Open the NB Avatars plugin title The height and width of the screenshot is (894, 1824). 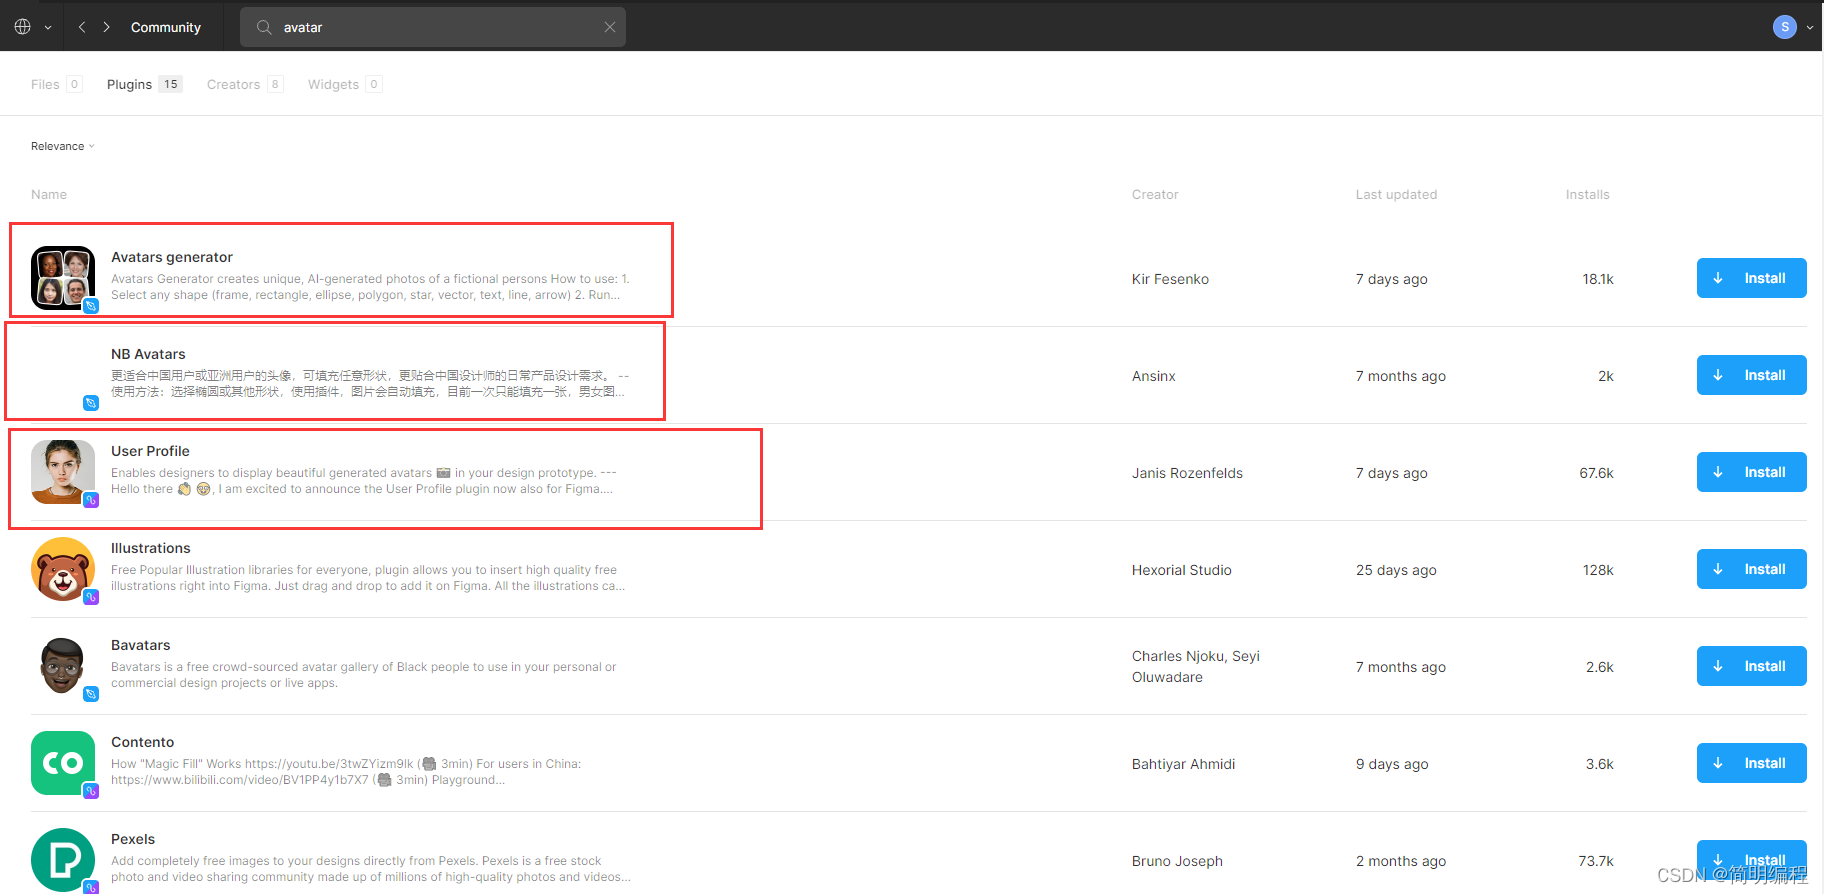pos(148,354)
